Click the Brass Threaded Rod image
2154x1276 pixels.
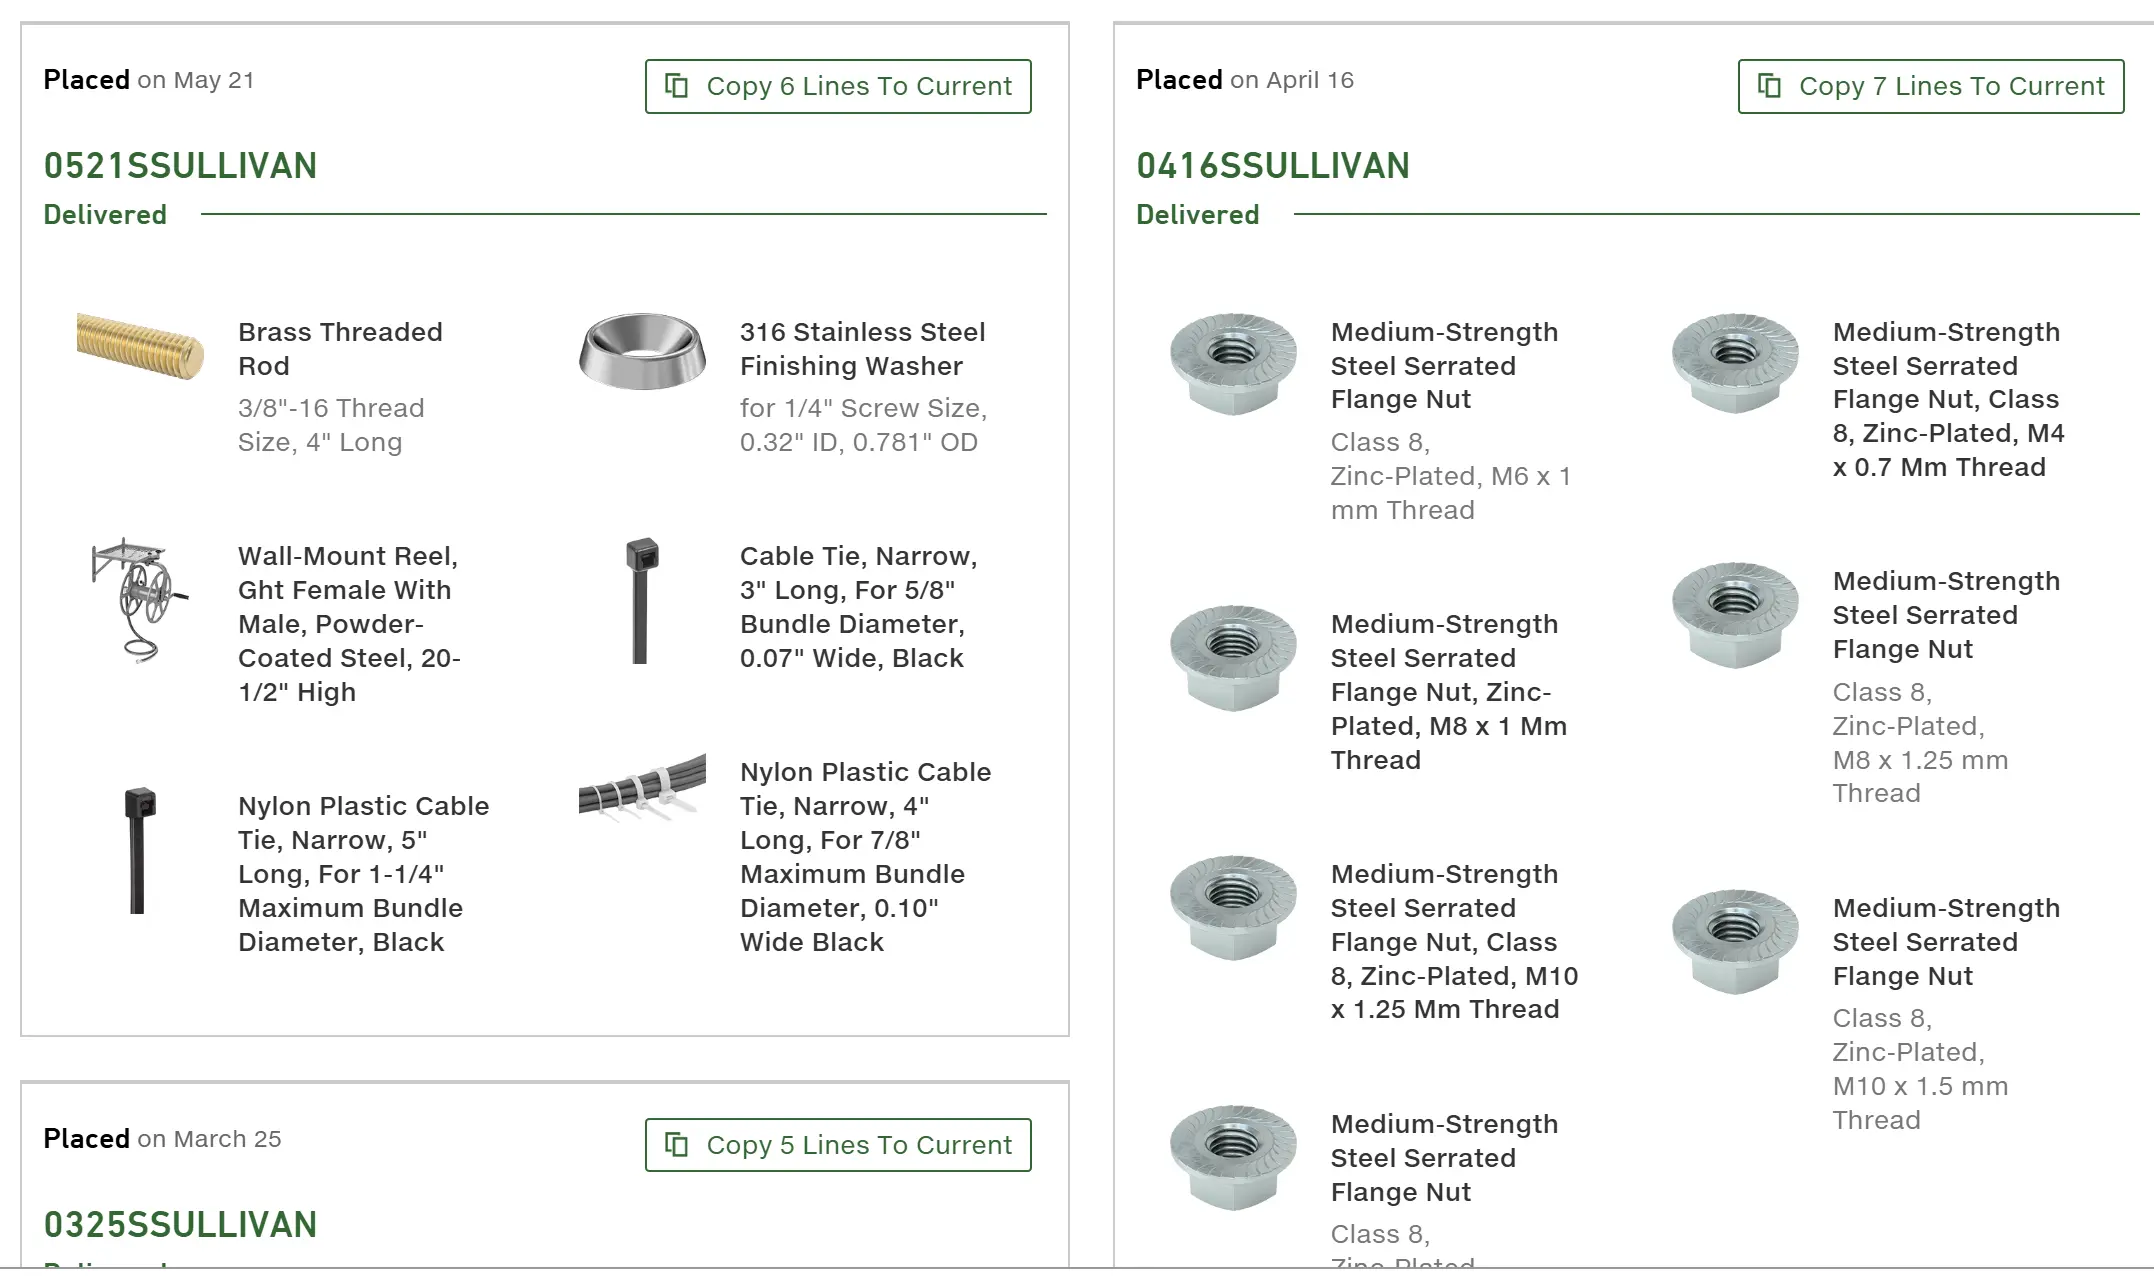click(x=140, y=346)
